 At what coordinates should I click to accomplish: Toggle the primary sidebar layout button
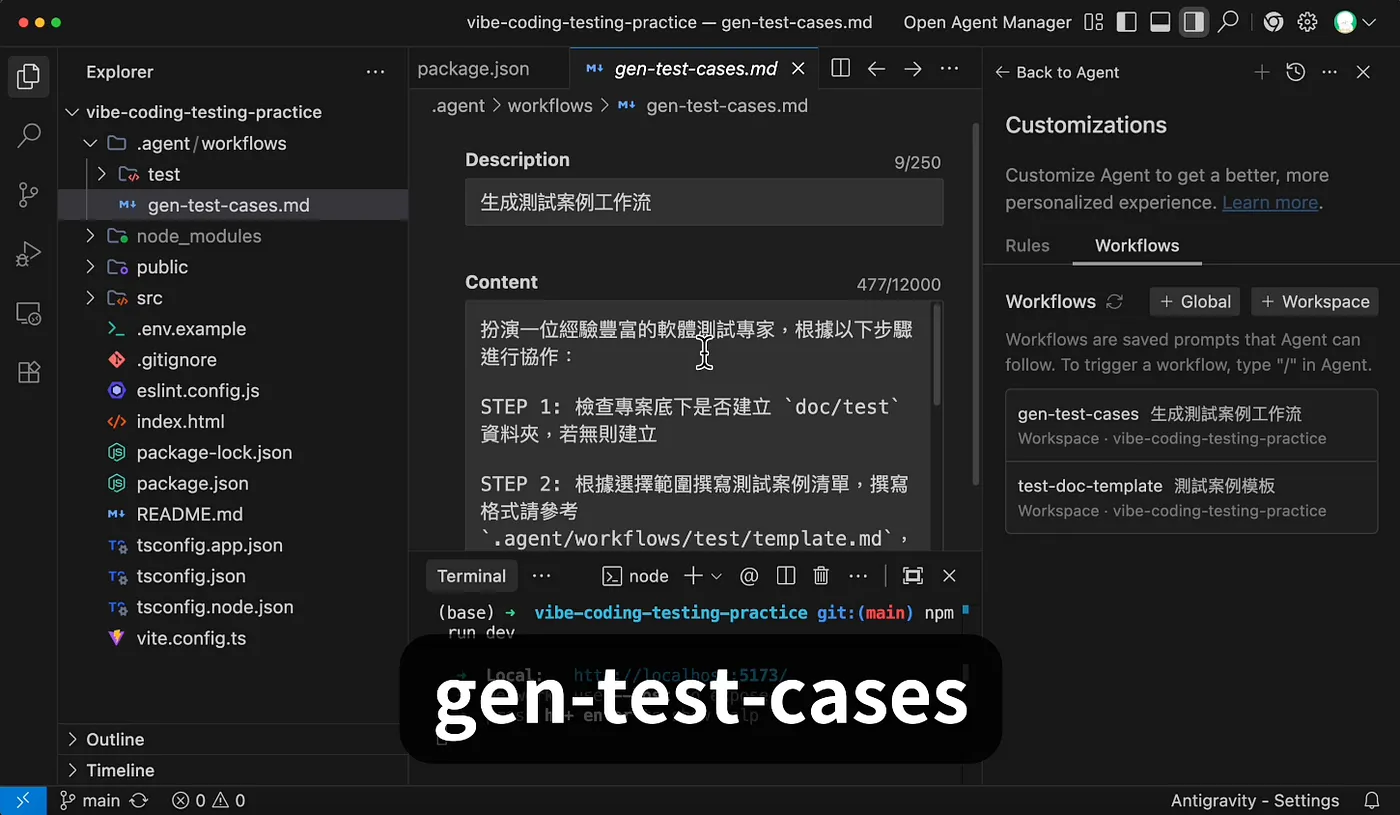(1127, 22)
